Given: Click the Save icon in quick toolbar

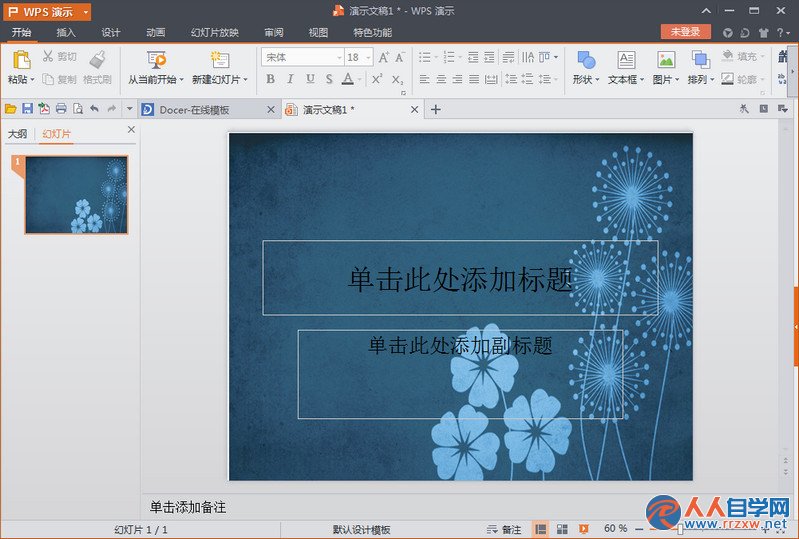Looking at the screenshot, I should coord(28,109).
